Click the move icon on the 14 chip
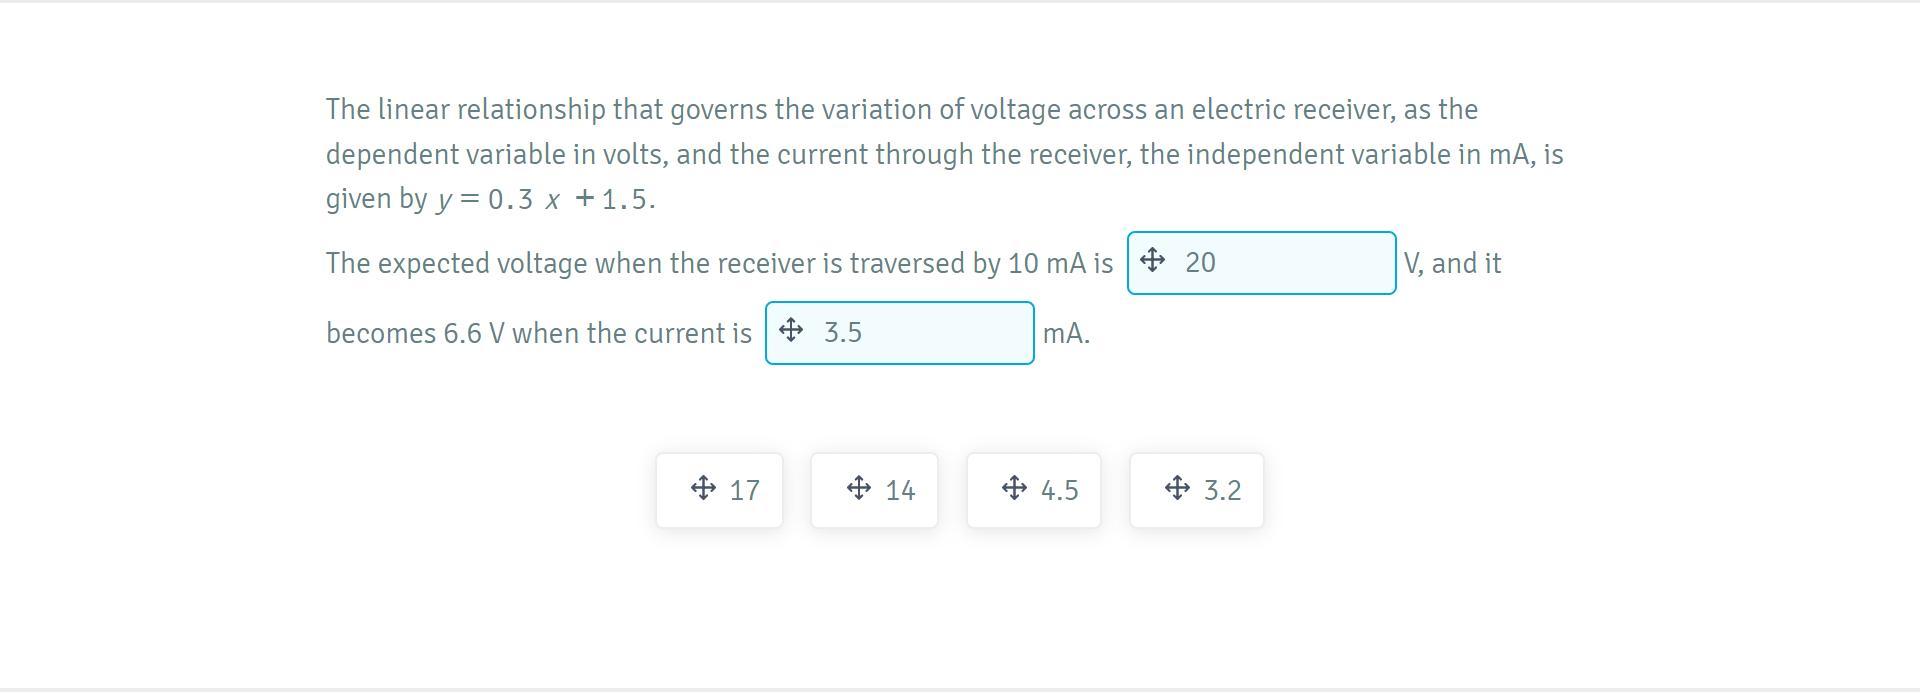 [x=859, y=489]
